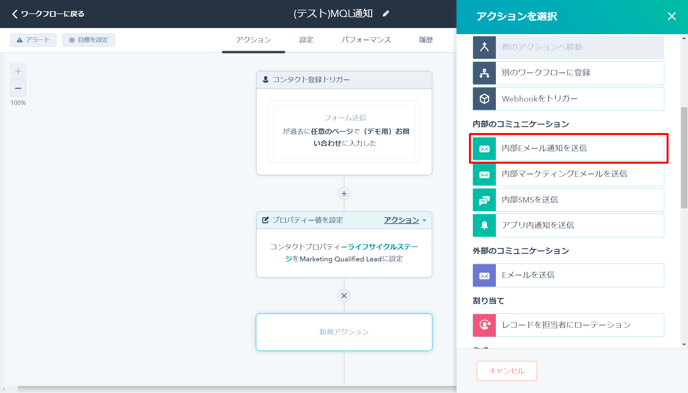Image resolution: width=688 pixels, height=393 pixels.
Task: Click the 外部のコミュニケーション section heading
Action: 521,251
